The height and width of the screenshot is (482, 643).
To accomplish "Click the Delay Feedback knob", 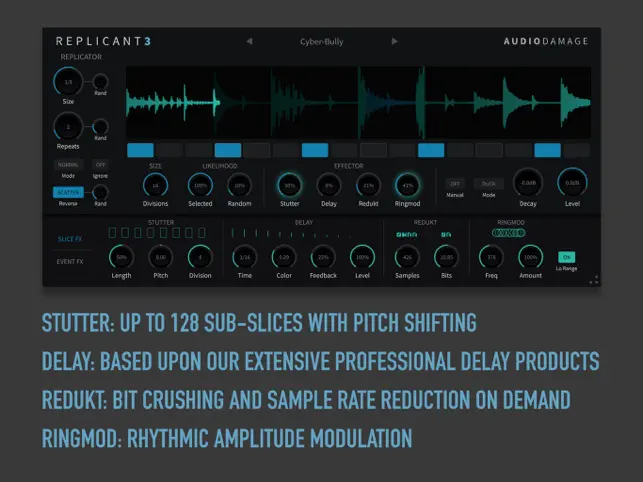I will click(x=324, y=257).
